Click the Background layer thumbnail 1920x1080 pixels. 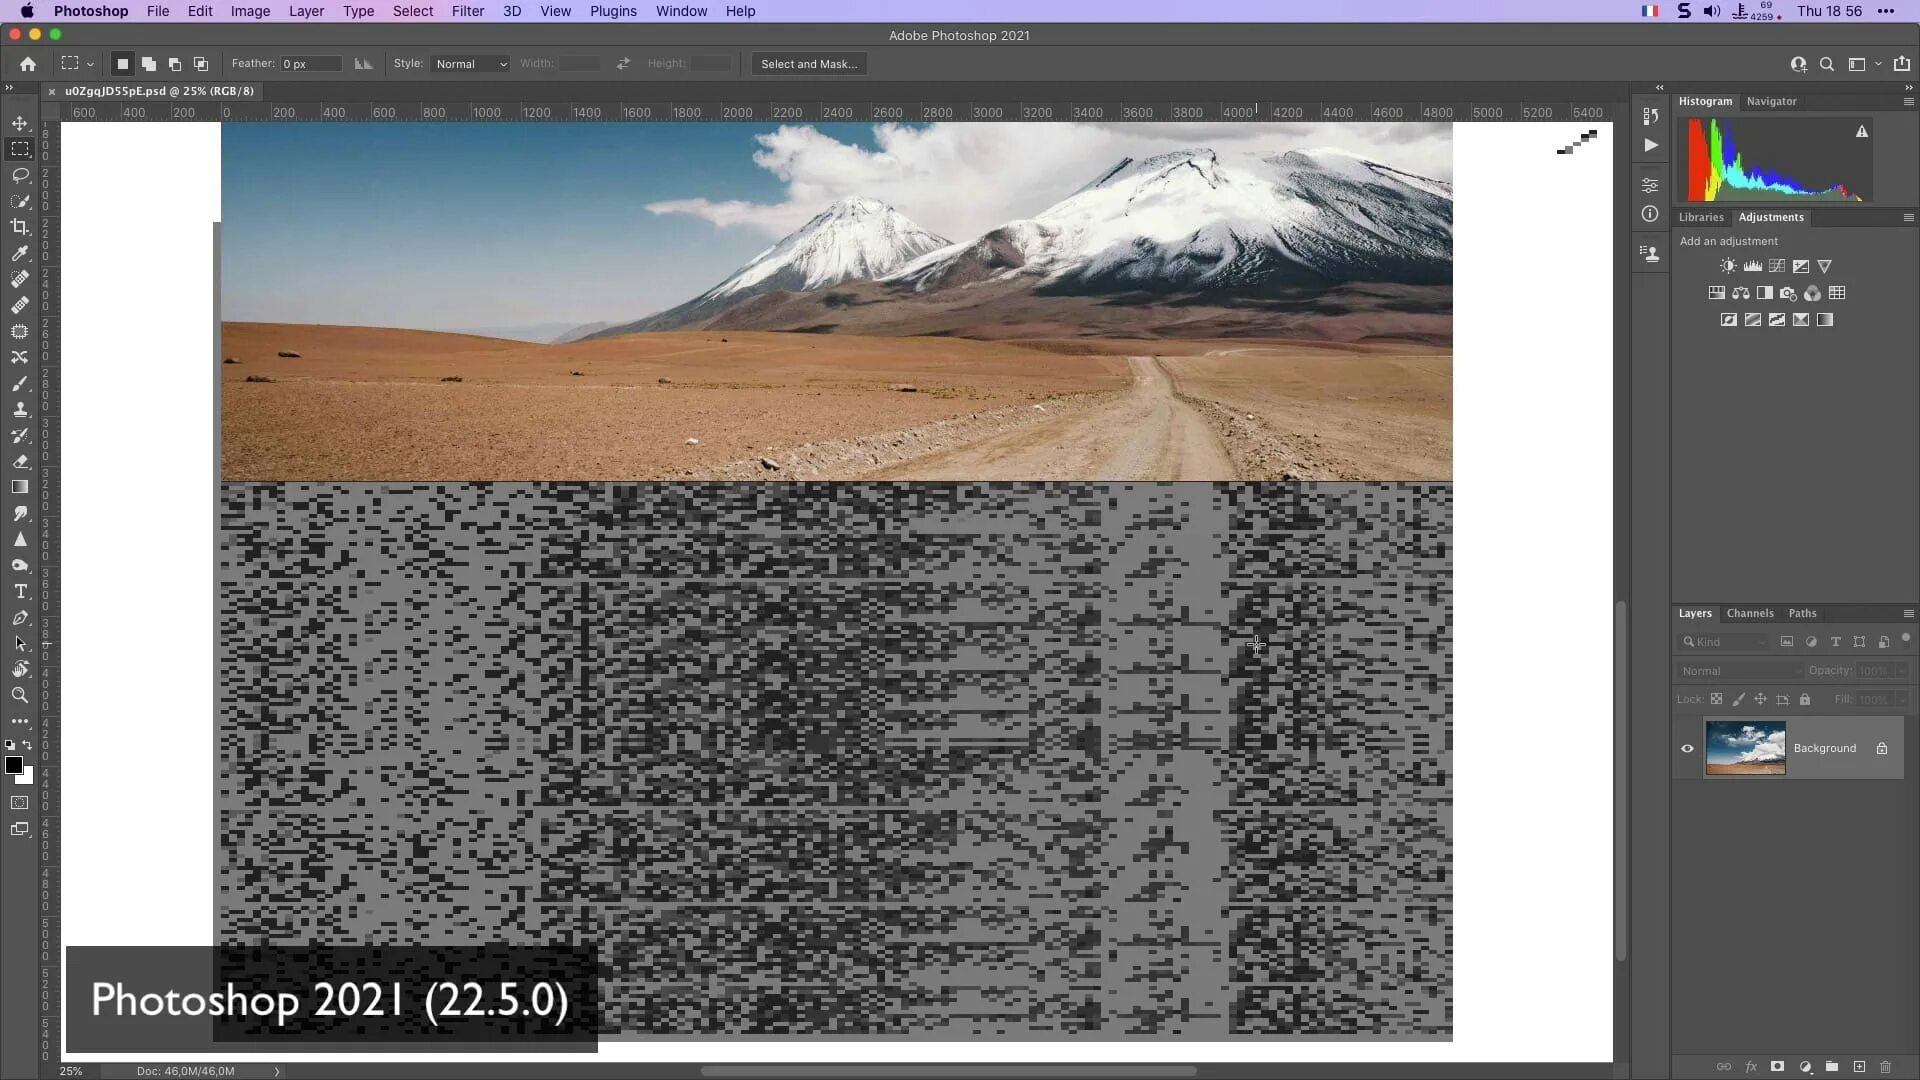click(x=1745, y=748)
